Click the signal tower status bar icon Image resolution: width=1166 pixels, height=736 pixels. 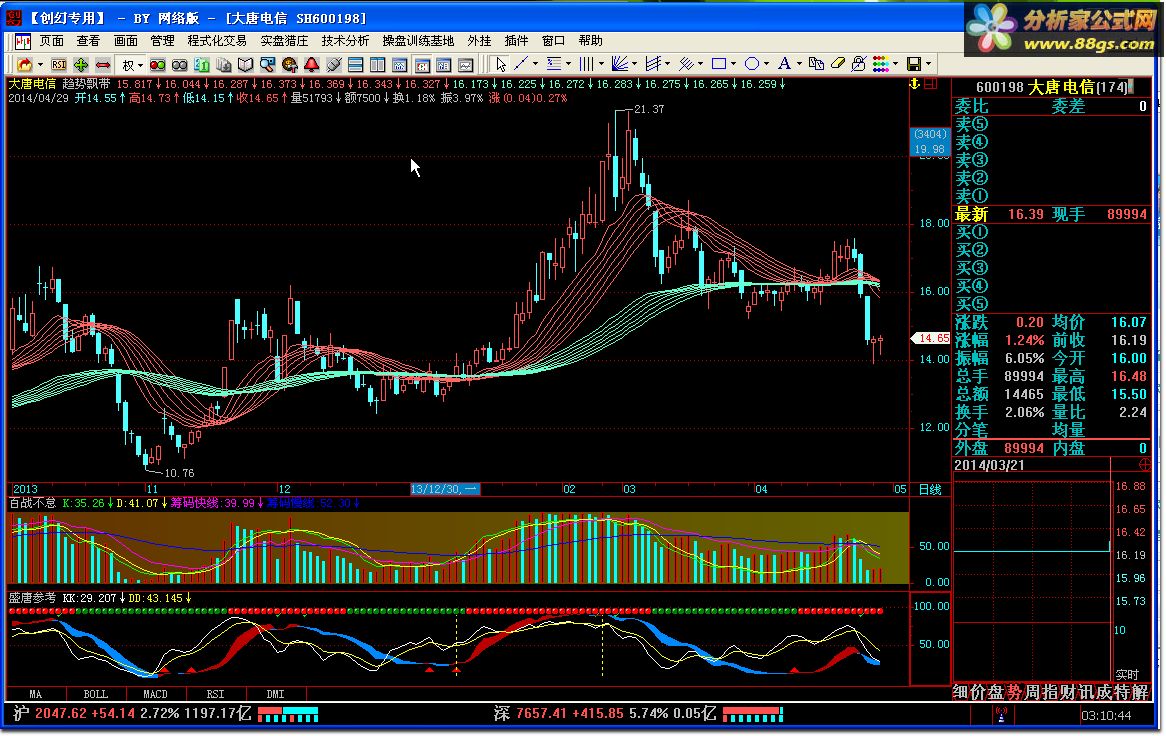[1001, 715]
